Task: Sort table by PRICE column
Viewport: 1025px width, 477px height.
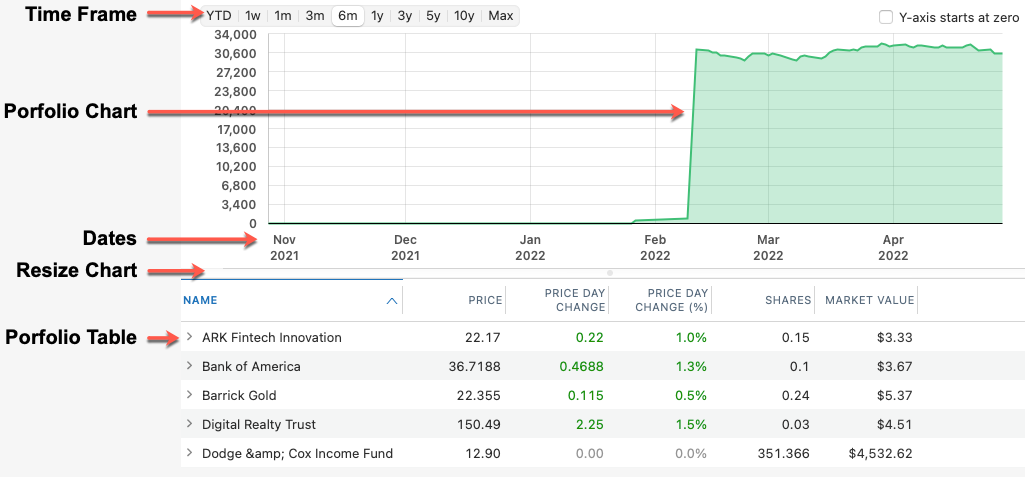Action: [485, 300]
